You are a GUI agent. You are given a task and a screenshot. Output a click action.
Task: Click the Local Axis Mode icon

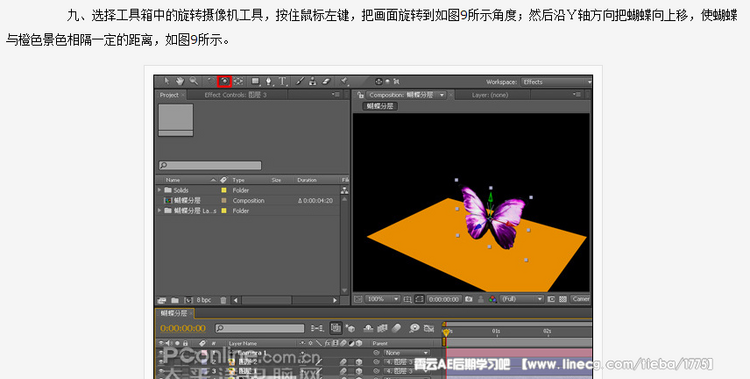pos(378,82)
